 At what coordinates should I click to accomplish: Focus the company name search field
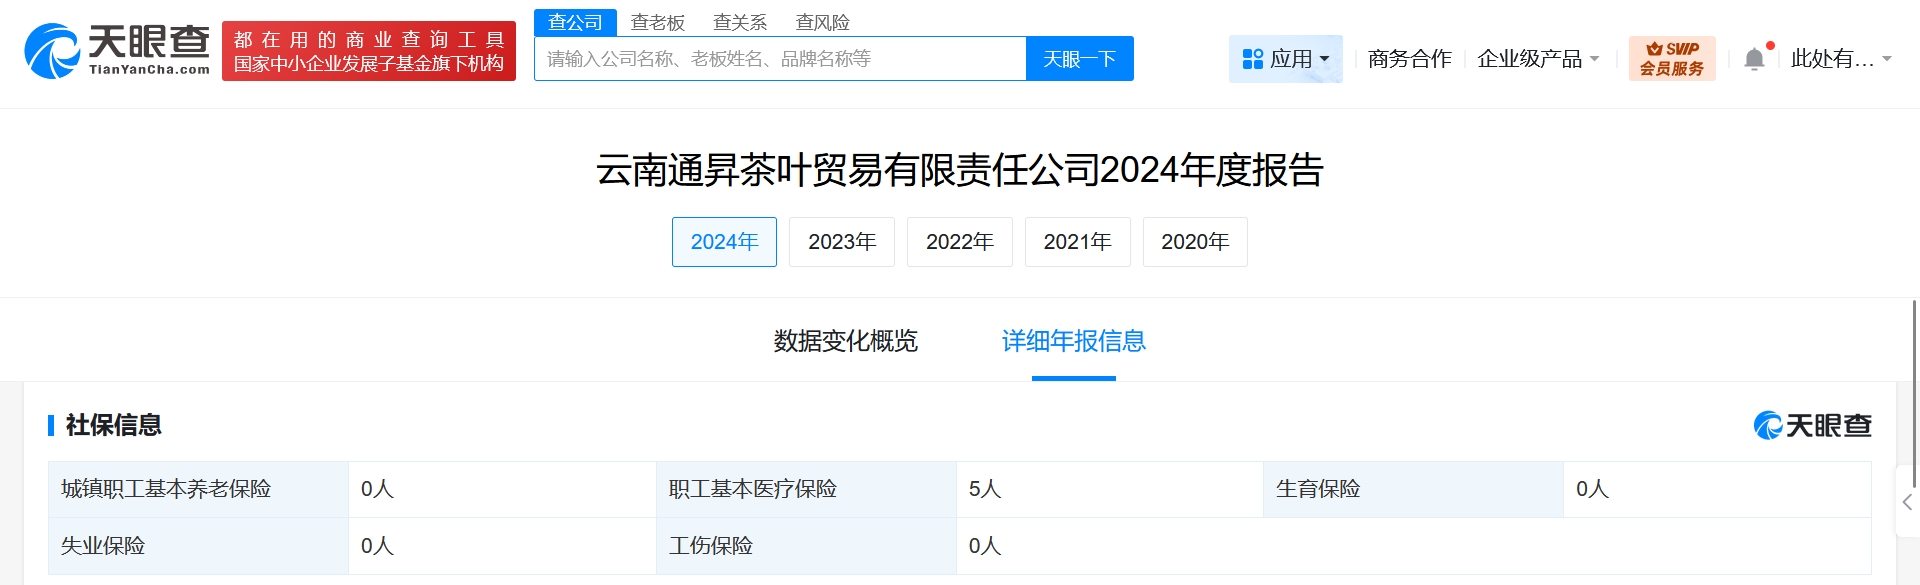(x=780, y=59)
